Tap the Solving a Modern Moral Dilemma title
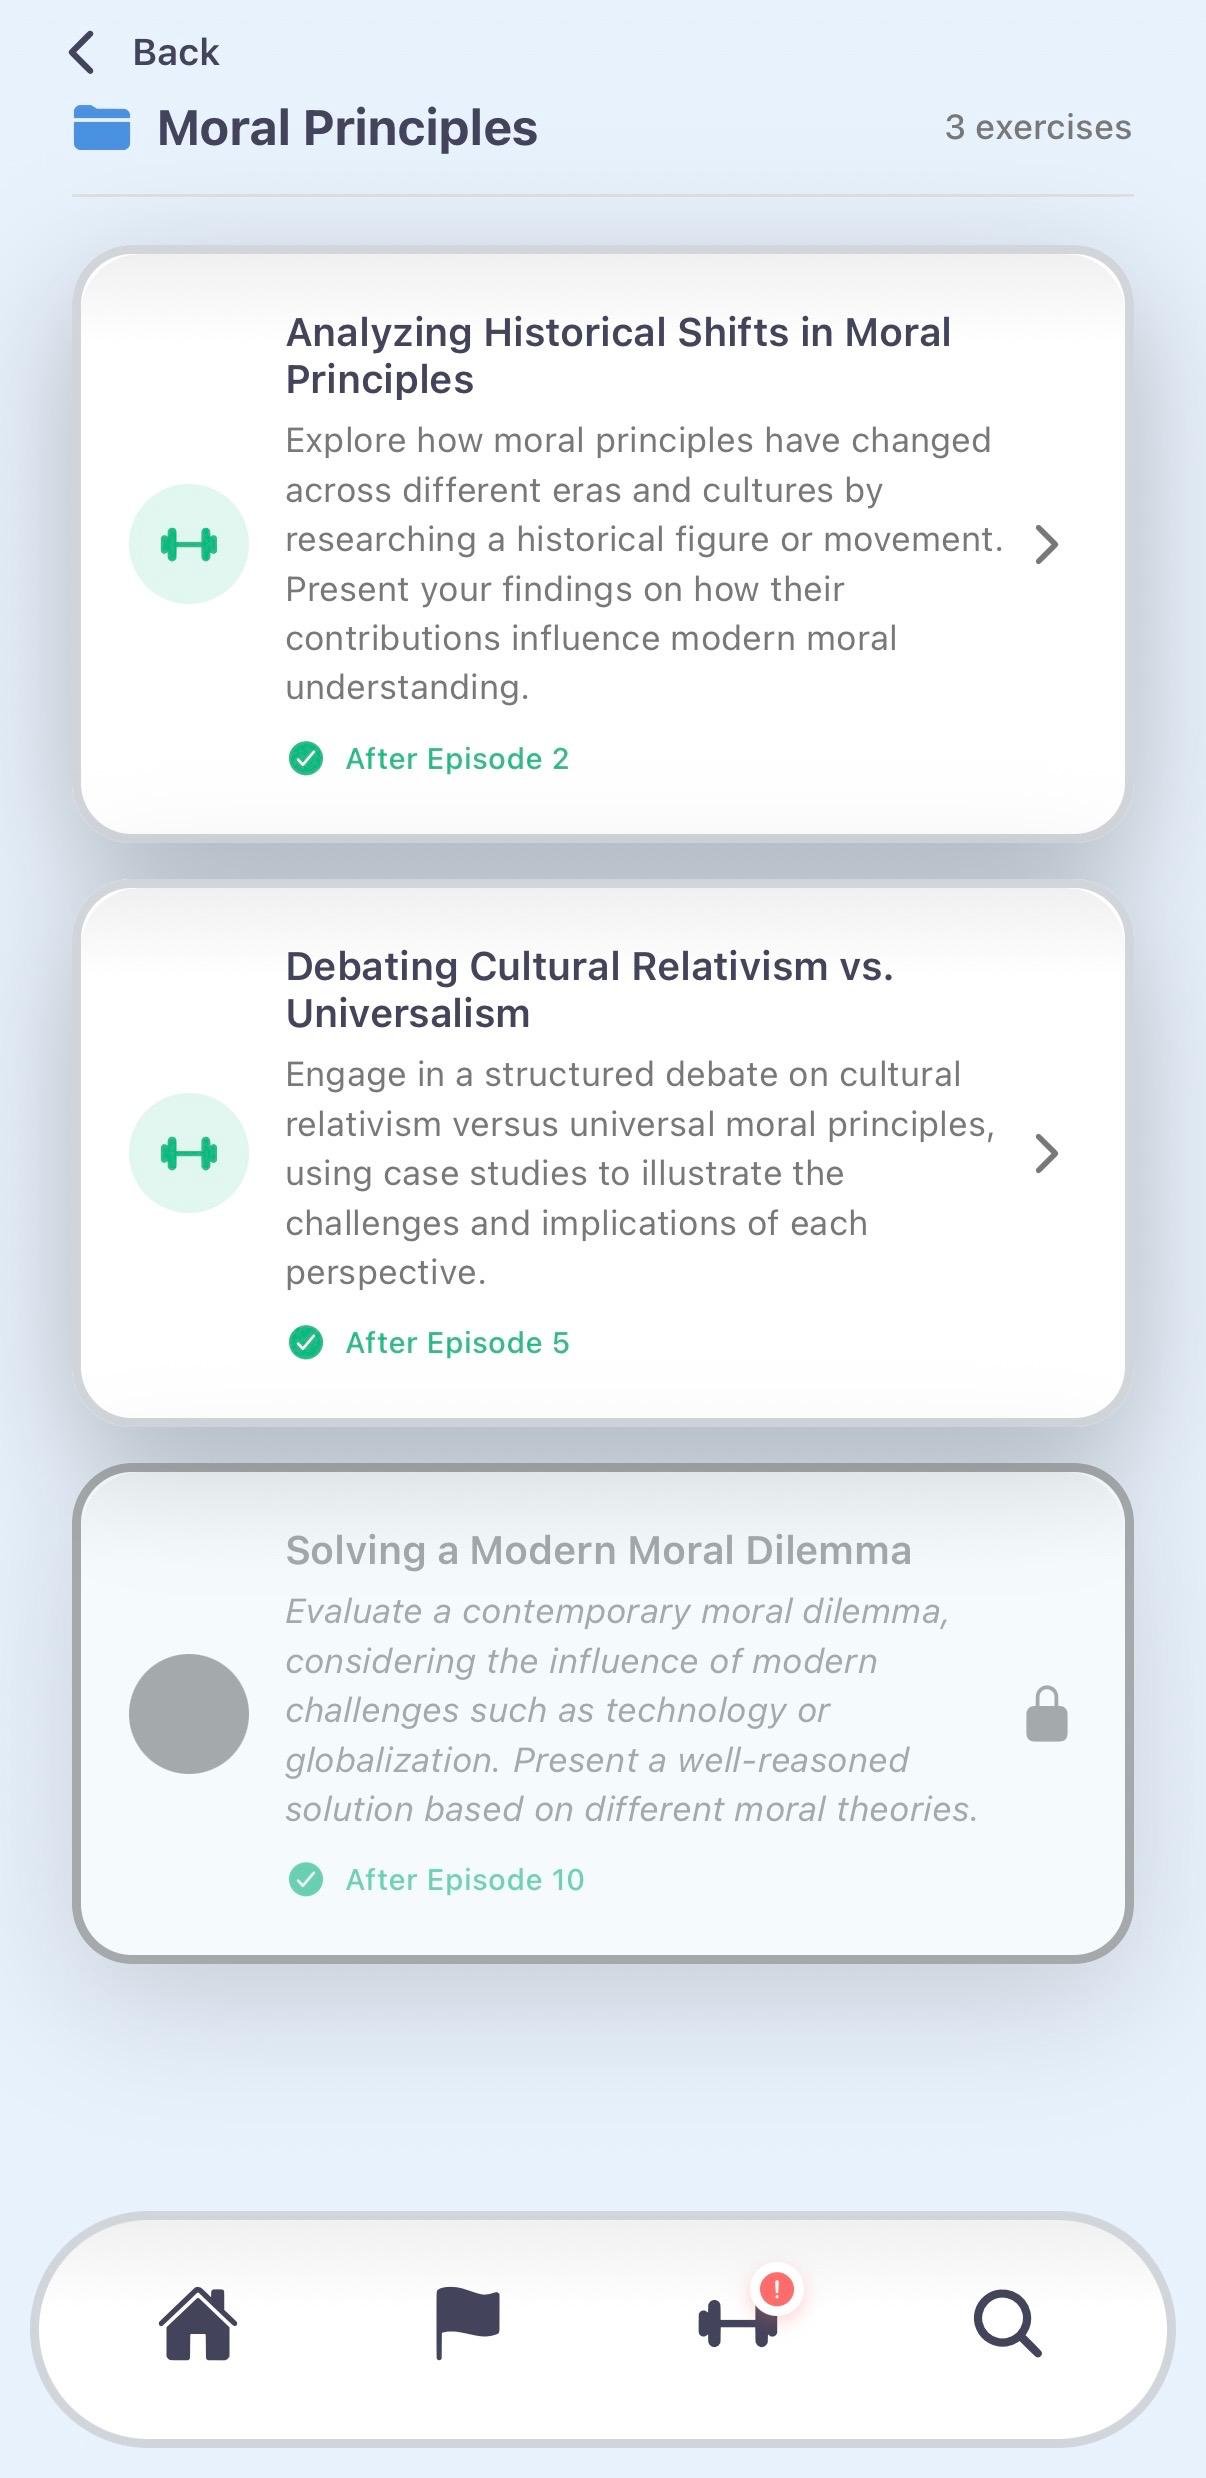1206x2478 pixels. click(x=598, y=1551)
